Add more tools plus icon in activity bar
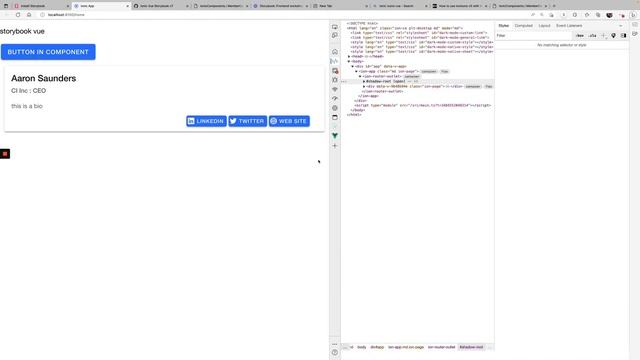640x360 pixels. tap(335, 146)
